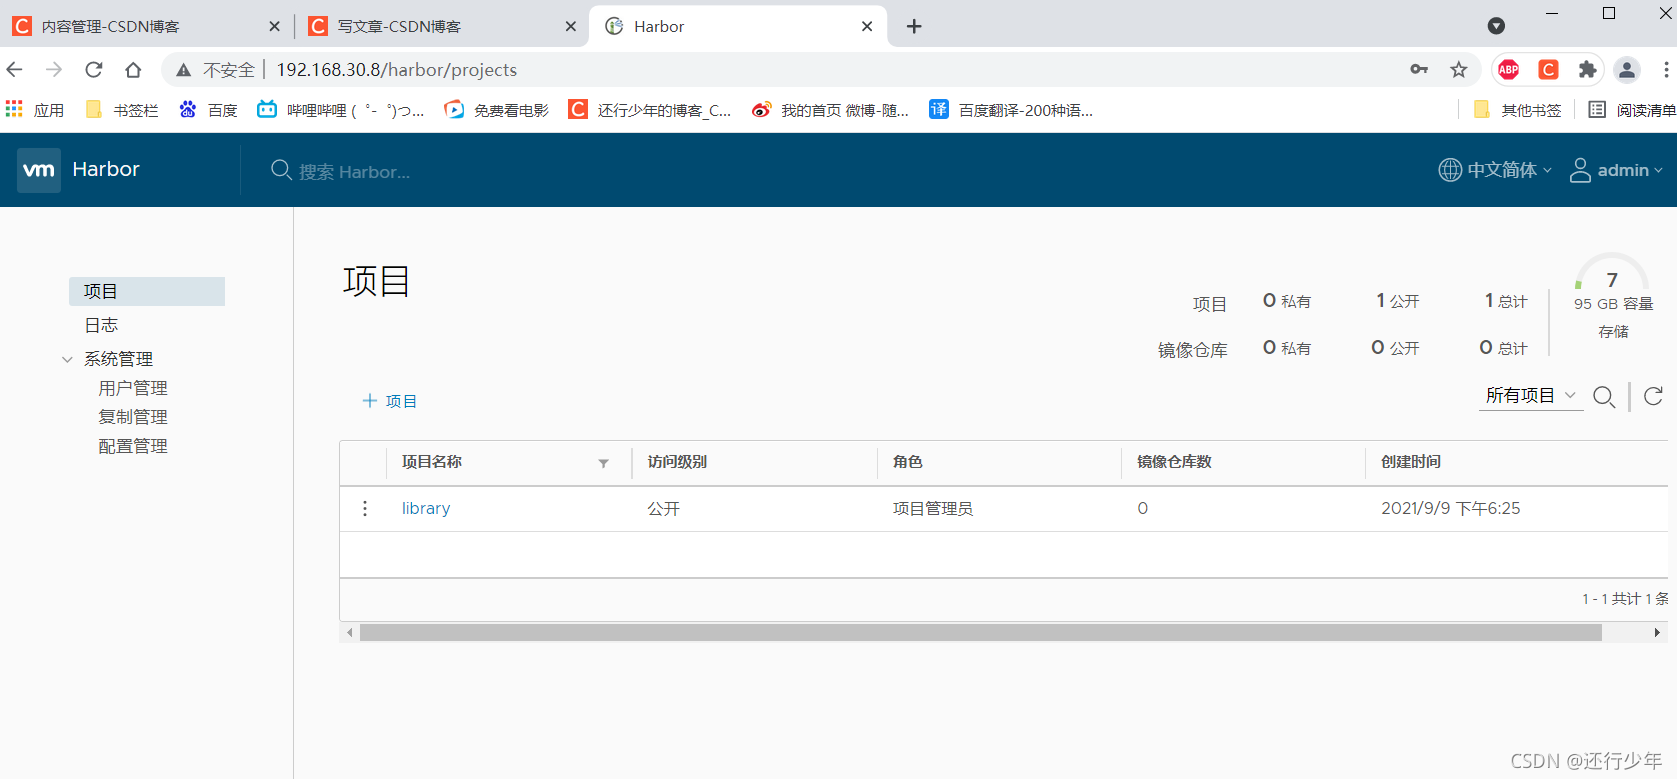The image size is (1677, 779).
Task: Bookmark this page with the star icon
Action: [x=1459, y=69]
